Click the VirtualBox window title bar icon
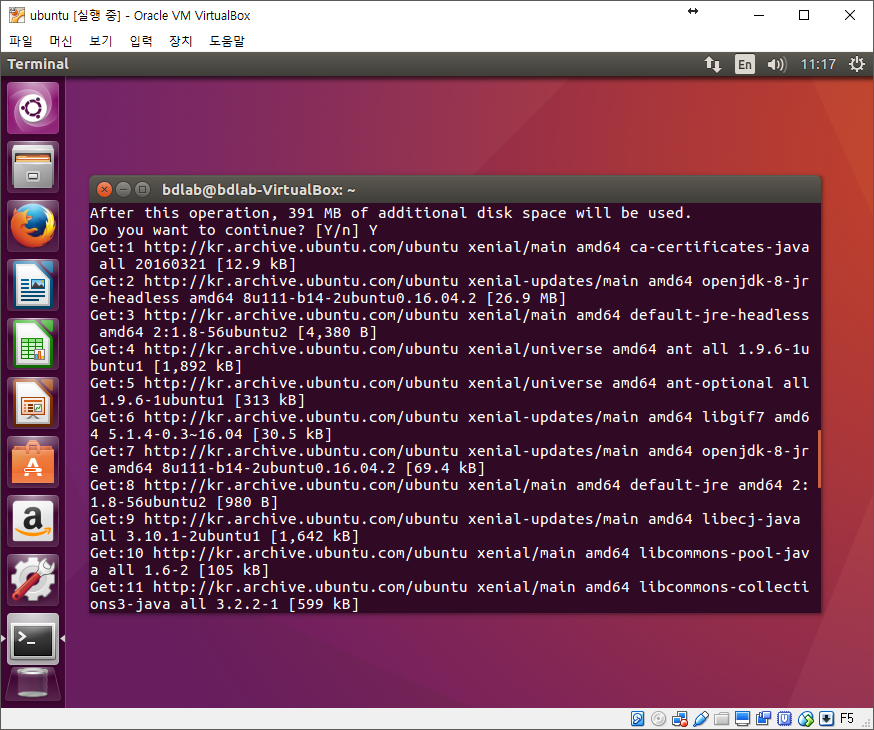The width and height of the screenshot is (874, 730). pos(17,15)
